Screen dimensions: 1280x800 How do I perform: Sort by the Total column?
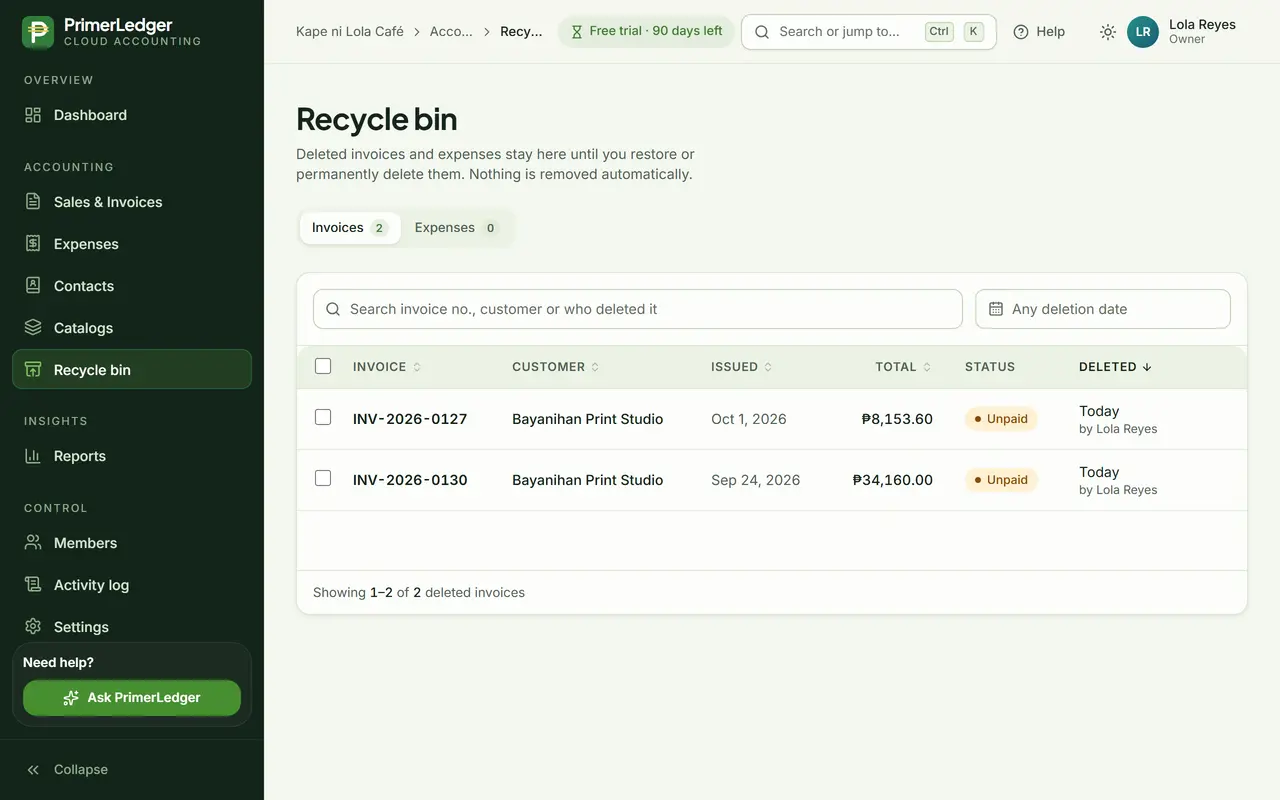[903, 367]
